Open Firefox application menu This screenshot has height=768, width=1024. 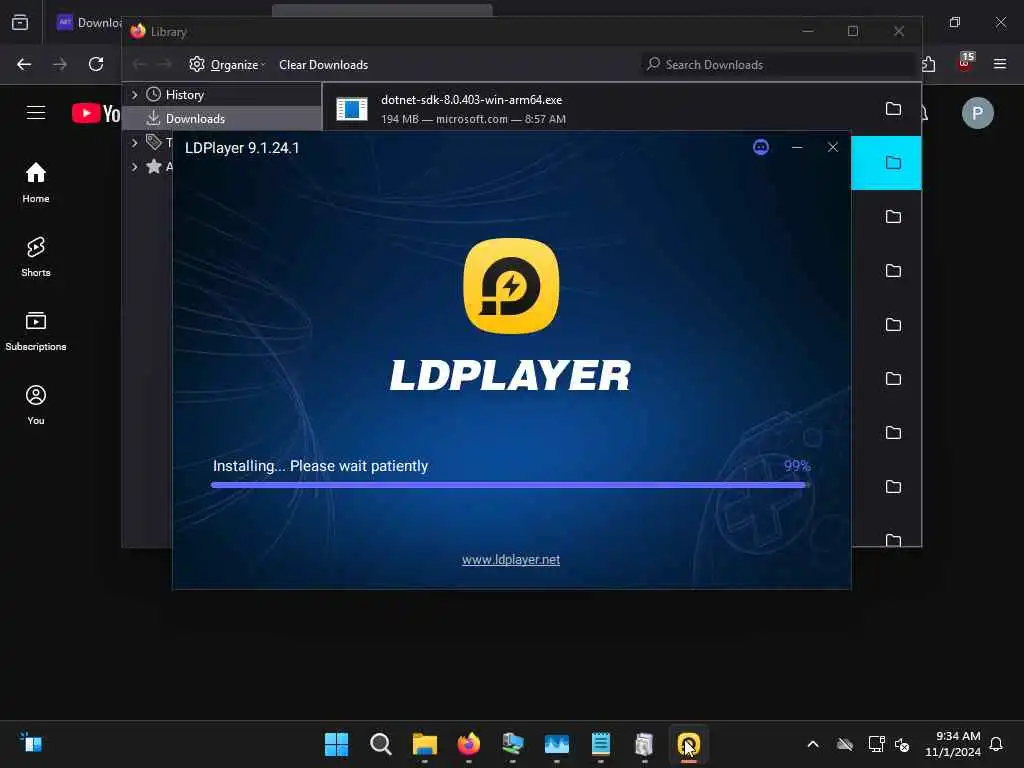coord(999,63)
